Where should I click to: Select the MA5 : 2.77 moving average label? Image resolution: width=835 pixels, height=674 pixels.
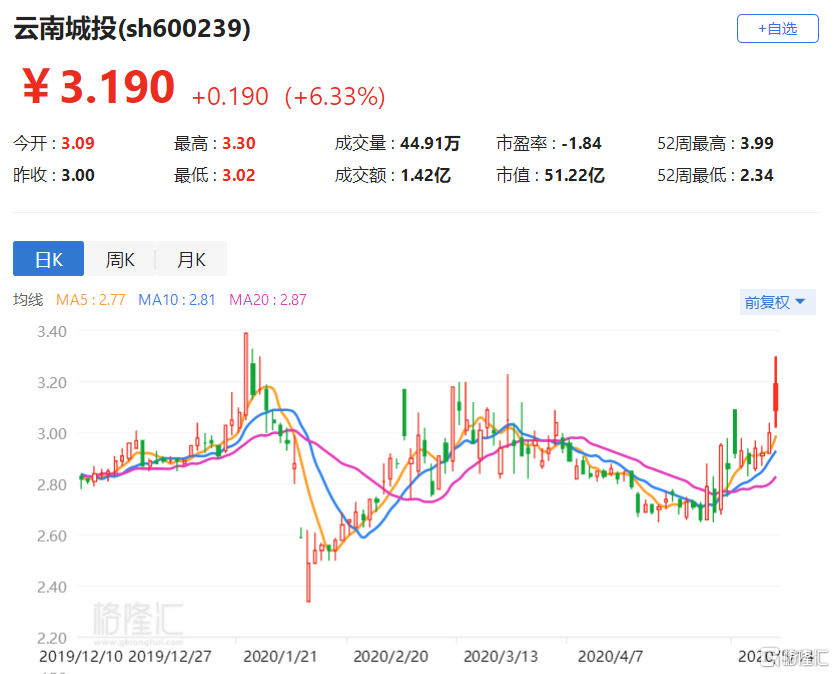point(91,300)
